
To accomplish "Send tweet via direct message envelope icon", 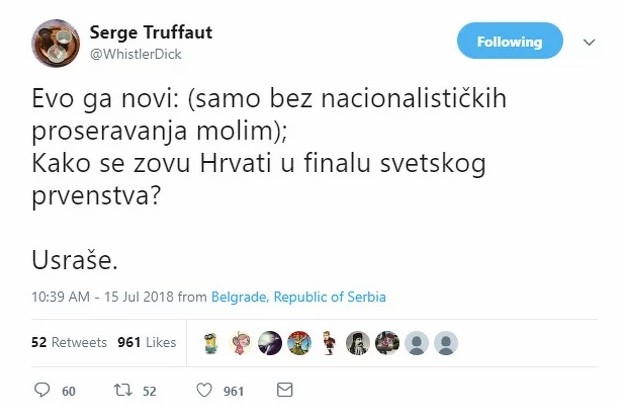I will [284, 390].
